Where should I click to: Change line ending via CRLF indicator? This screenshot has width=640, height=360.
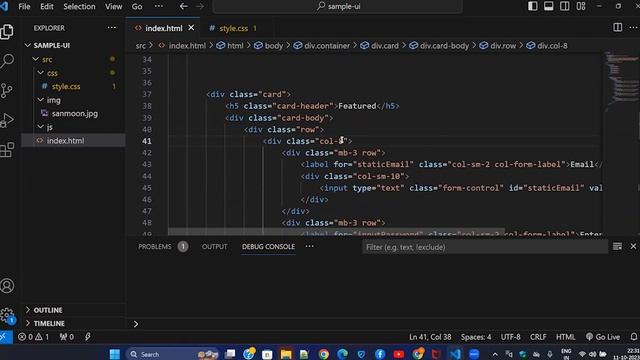coord(538,337)
